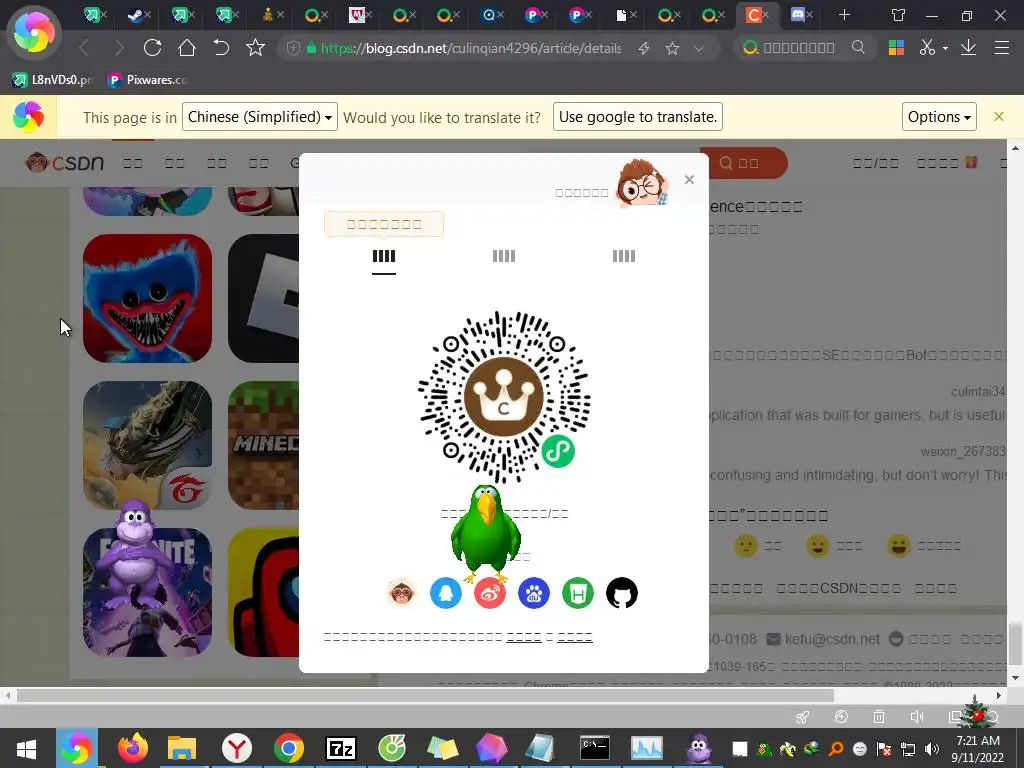Switch to the rightmost login method tab
Image resolution: width=1024 pixels, height=768 pixels.
tap(624, 256)
